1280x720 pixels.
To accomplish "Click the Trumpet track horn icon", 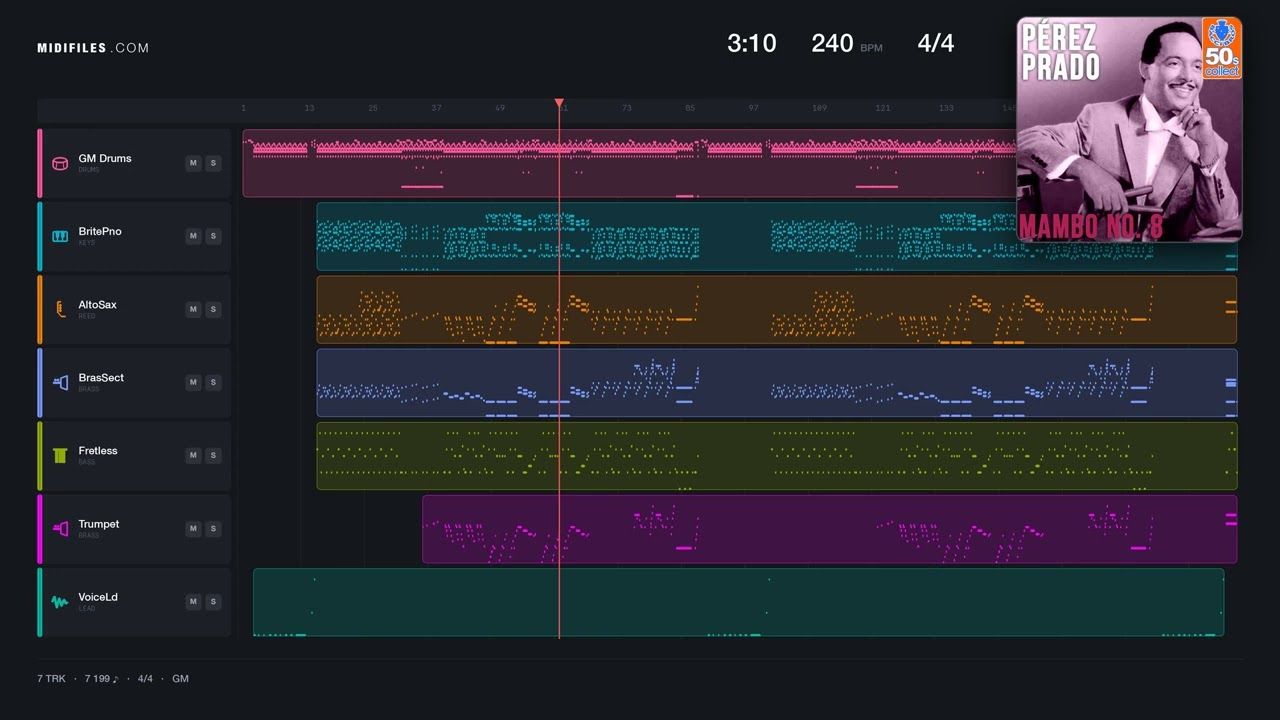I will [x=60, y=528].
